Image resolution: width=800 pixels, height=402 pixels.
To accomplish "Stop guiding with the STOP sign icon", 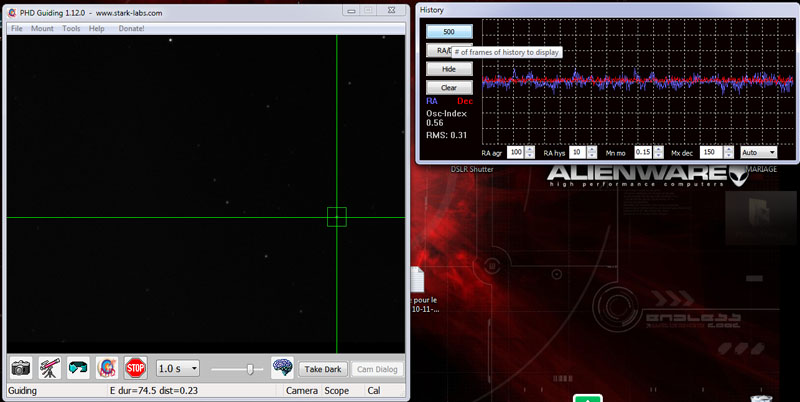I will (x=135, y=368).
